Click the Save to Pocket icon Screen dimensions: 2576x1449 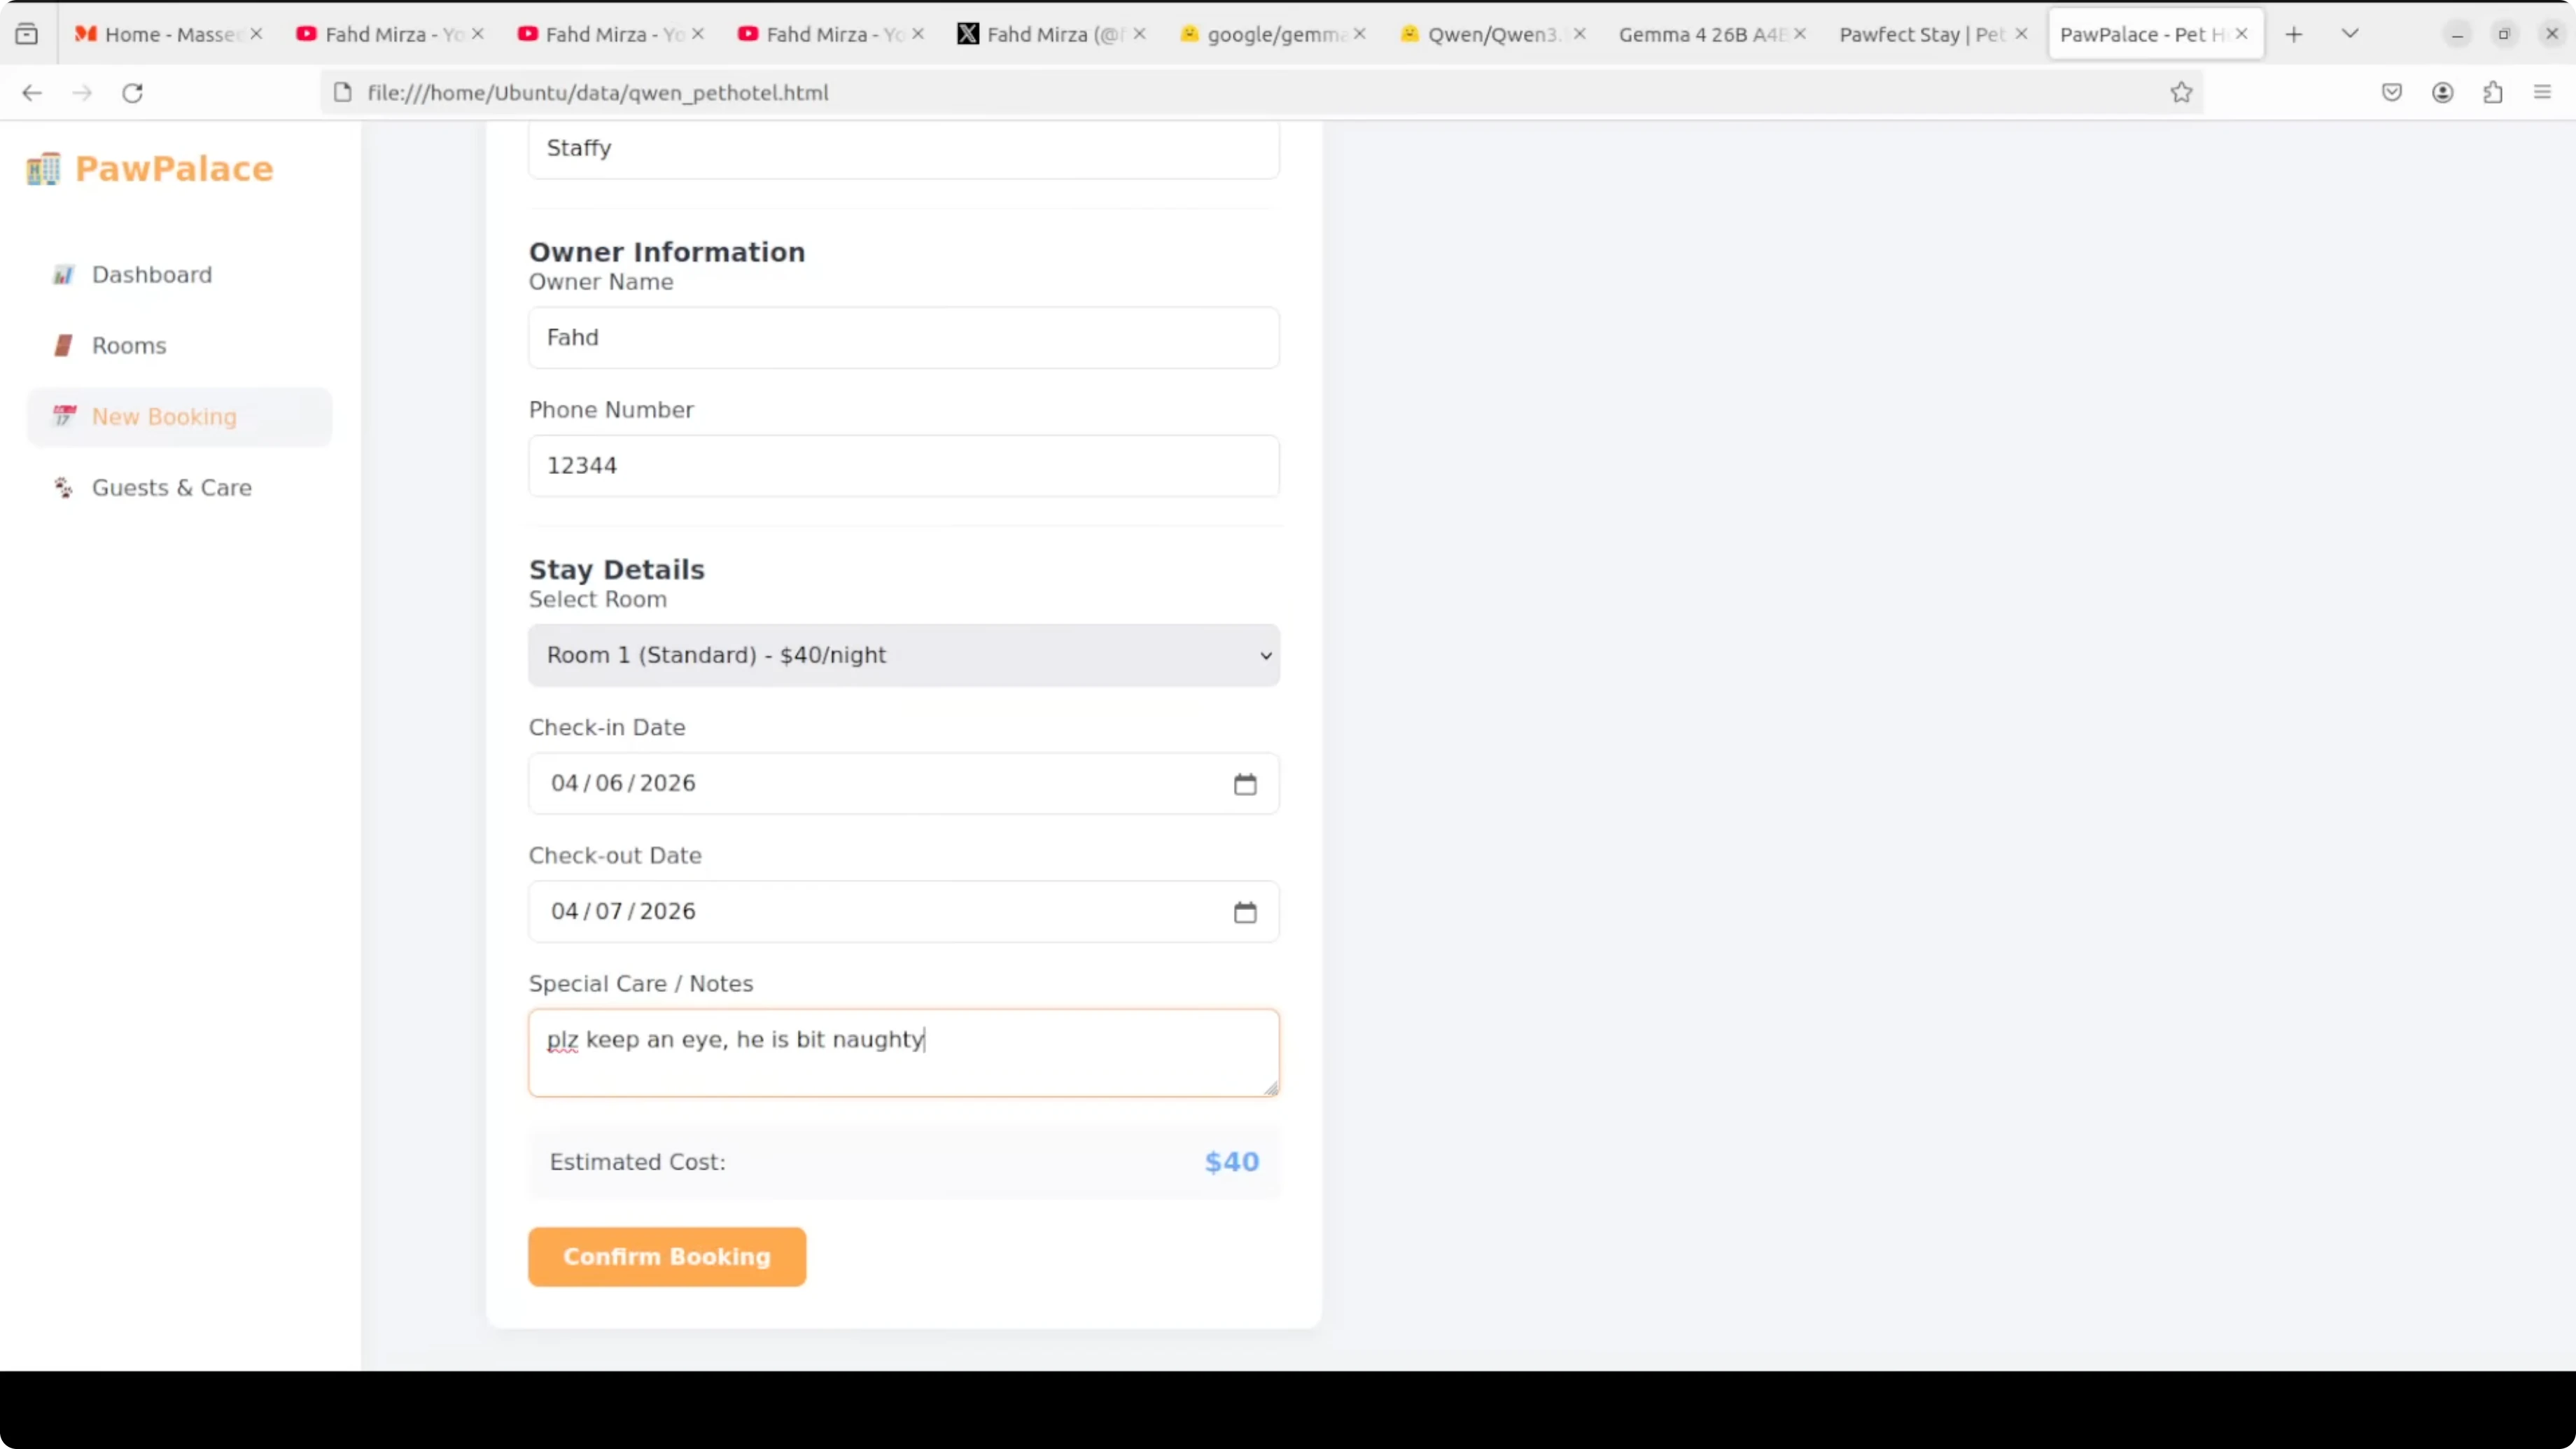pos(2391,93)
